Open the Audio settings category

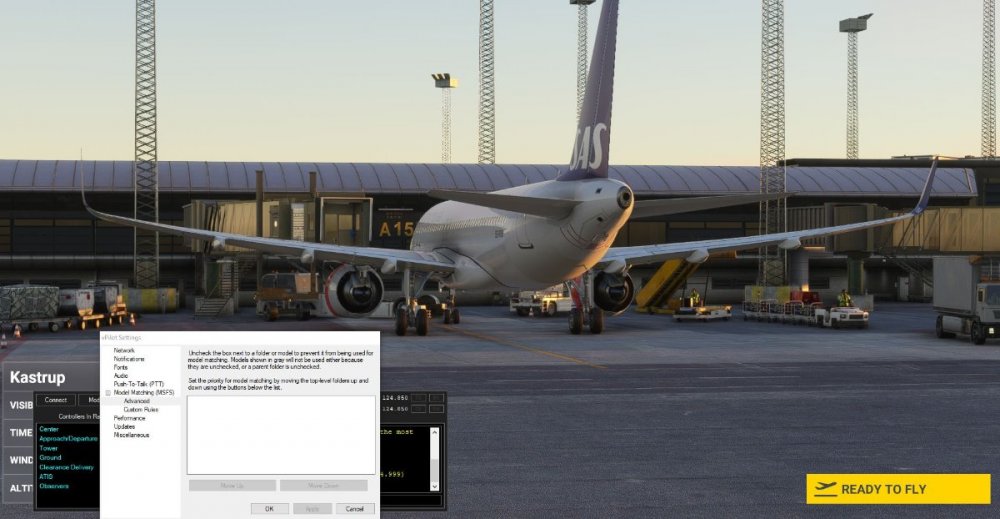pyautogui.click(x=121, y=376)
